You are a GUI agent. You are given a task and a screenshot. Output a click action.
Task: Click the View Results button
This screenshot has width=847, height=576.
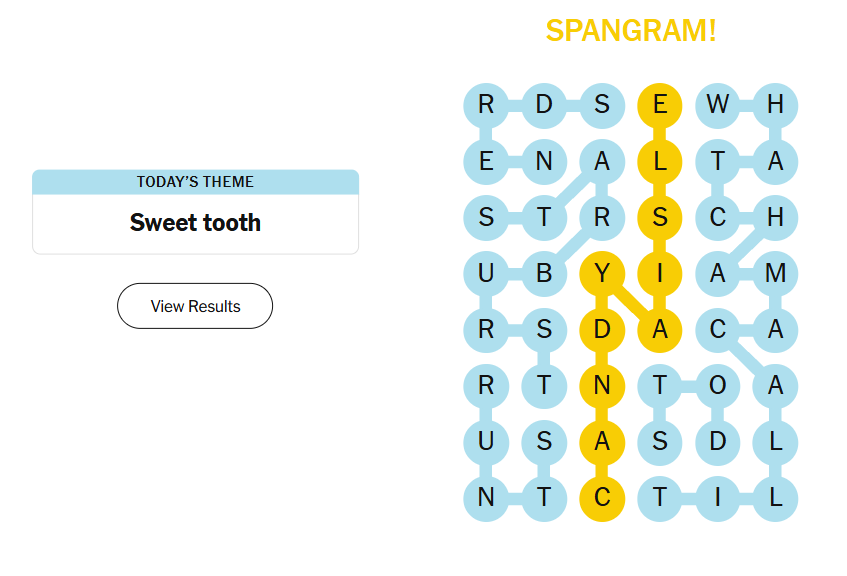(x=195, y=306)
